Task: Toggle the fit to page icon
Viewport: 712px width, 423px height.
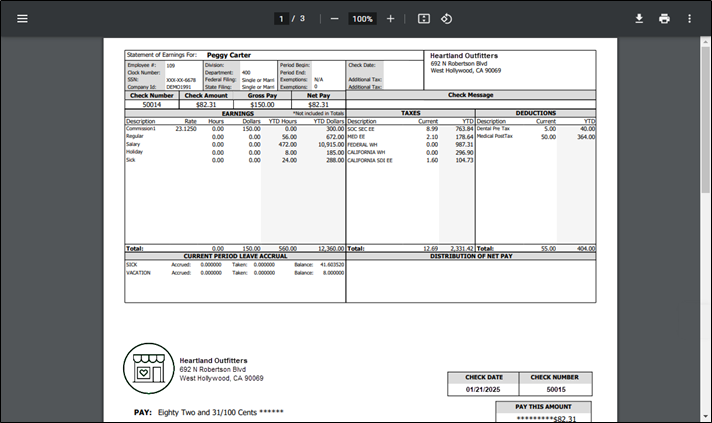Action: (x=424, y=19)
